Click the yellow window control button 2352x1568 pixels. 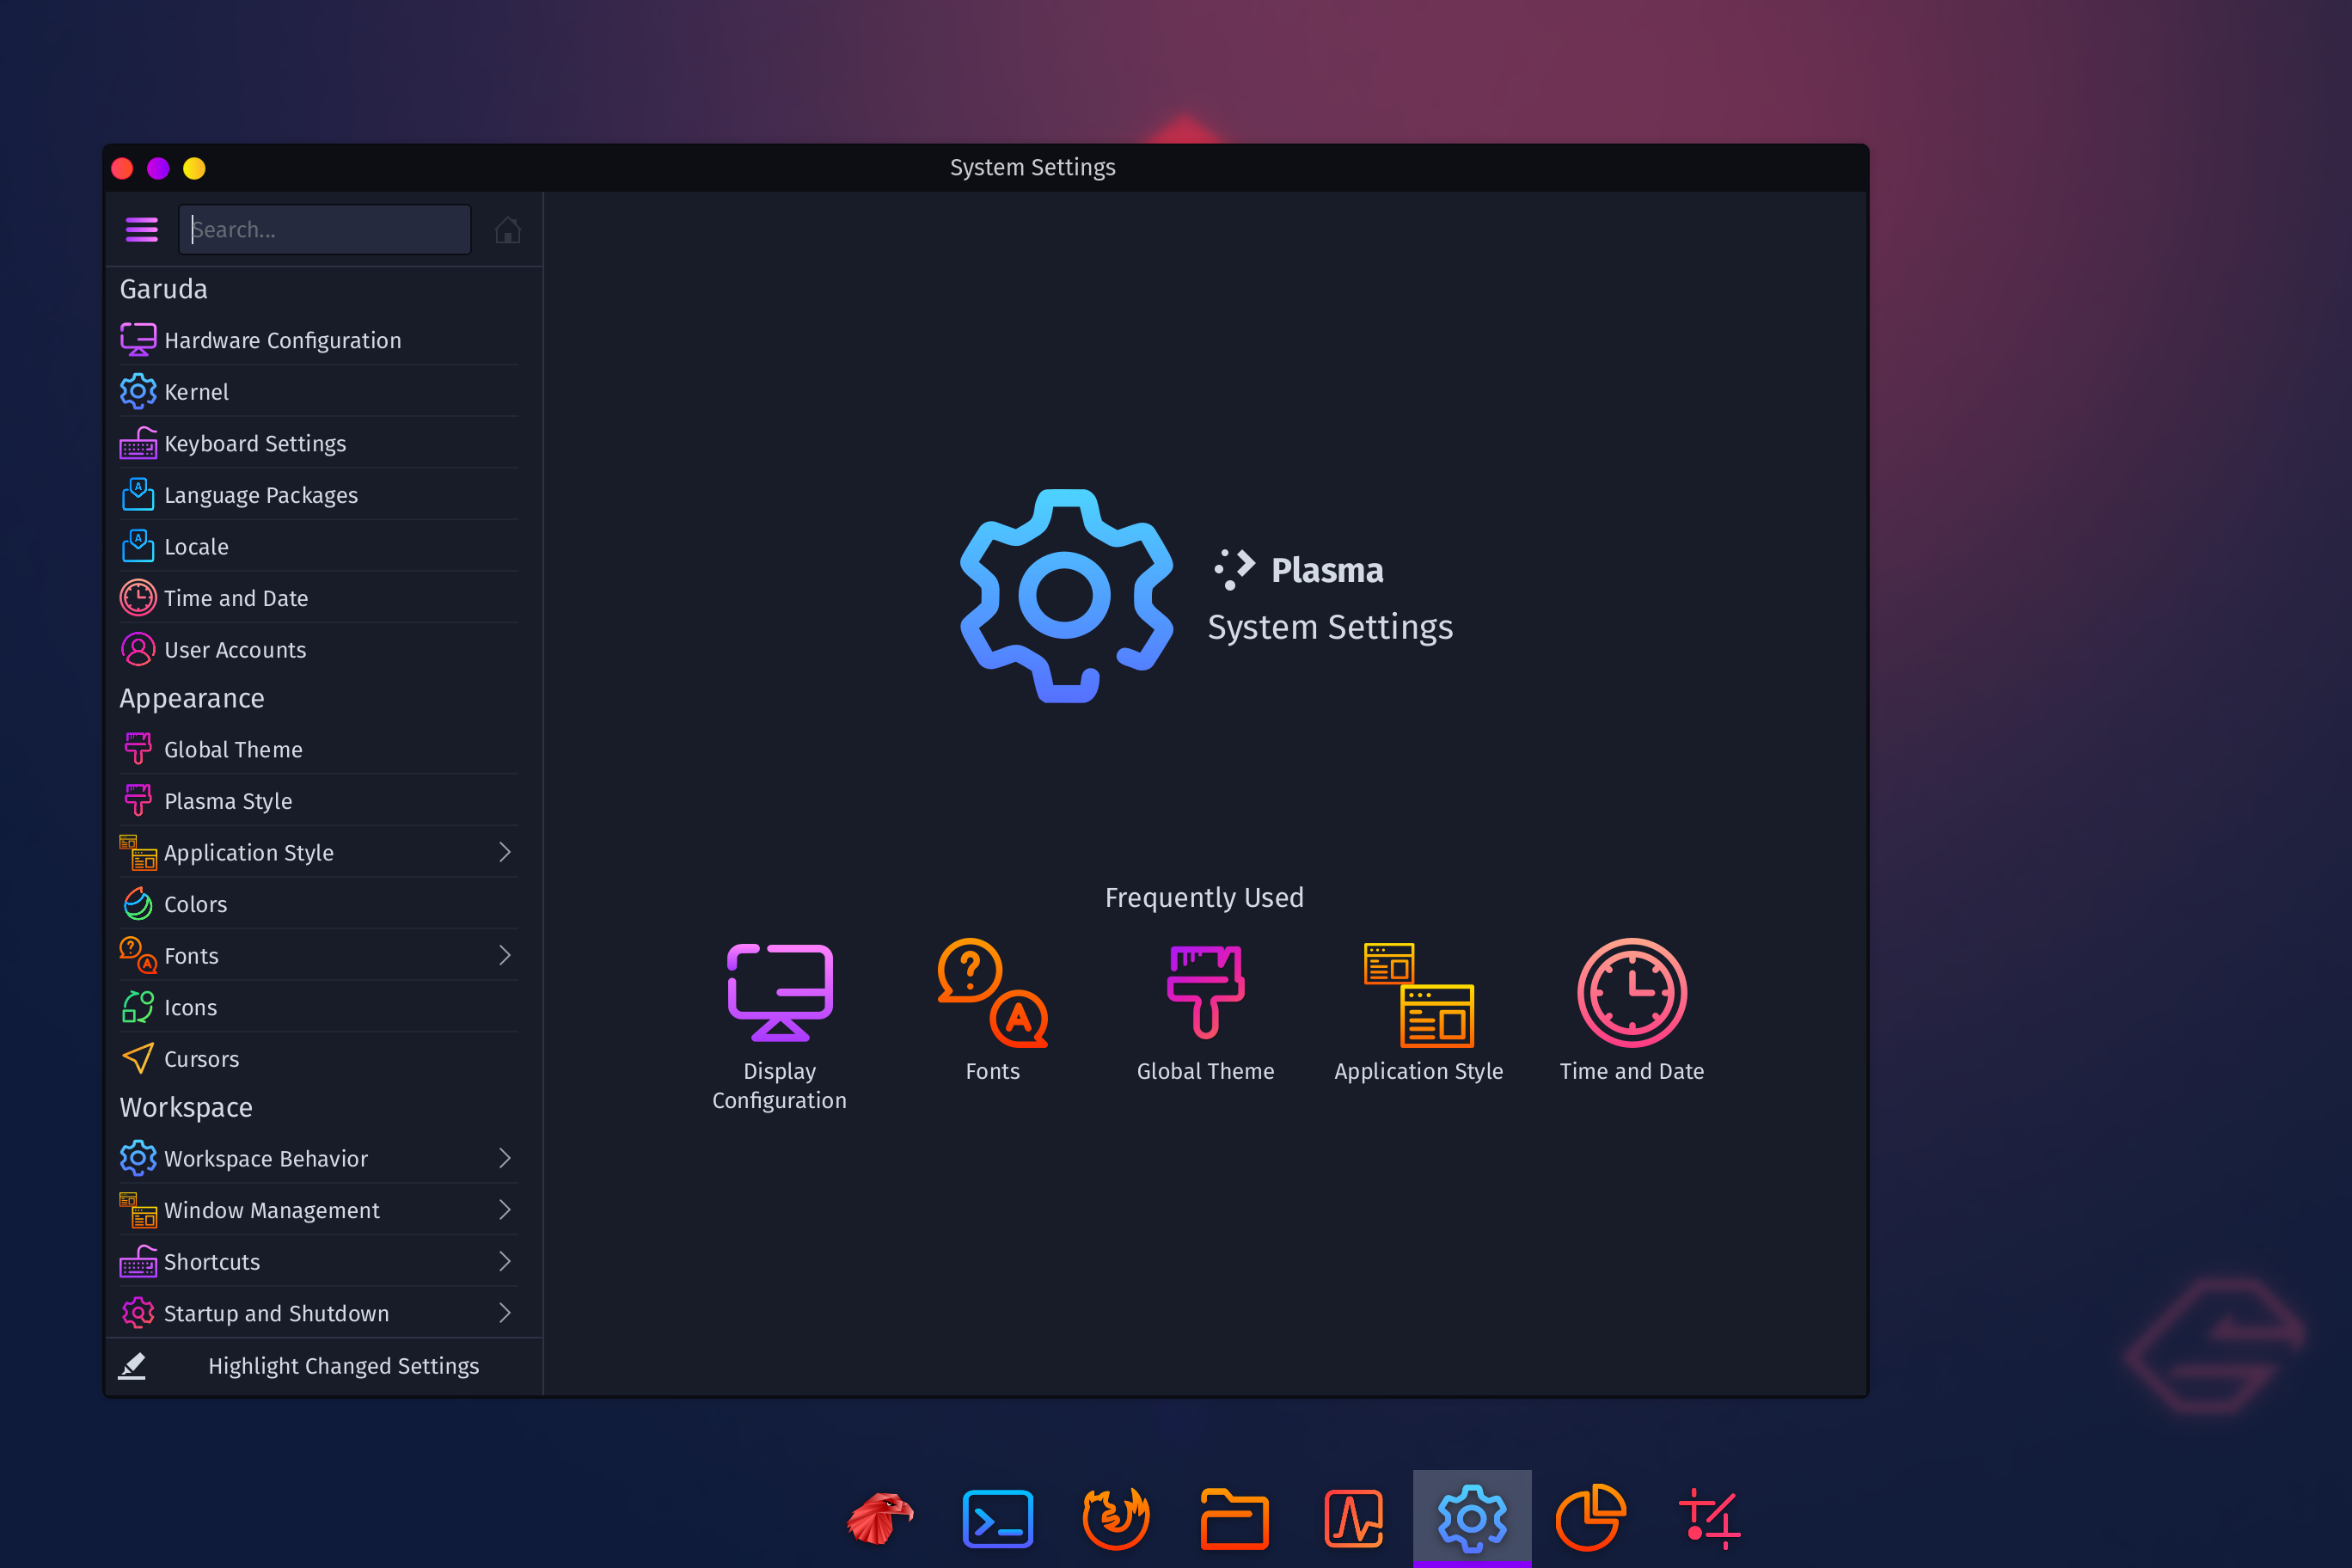tap(194, 168)
